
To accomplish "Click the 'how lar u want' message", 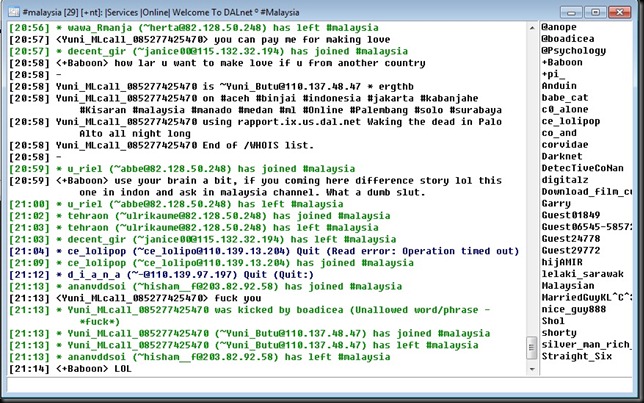I will pos(217,63).
